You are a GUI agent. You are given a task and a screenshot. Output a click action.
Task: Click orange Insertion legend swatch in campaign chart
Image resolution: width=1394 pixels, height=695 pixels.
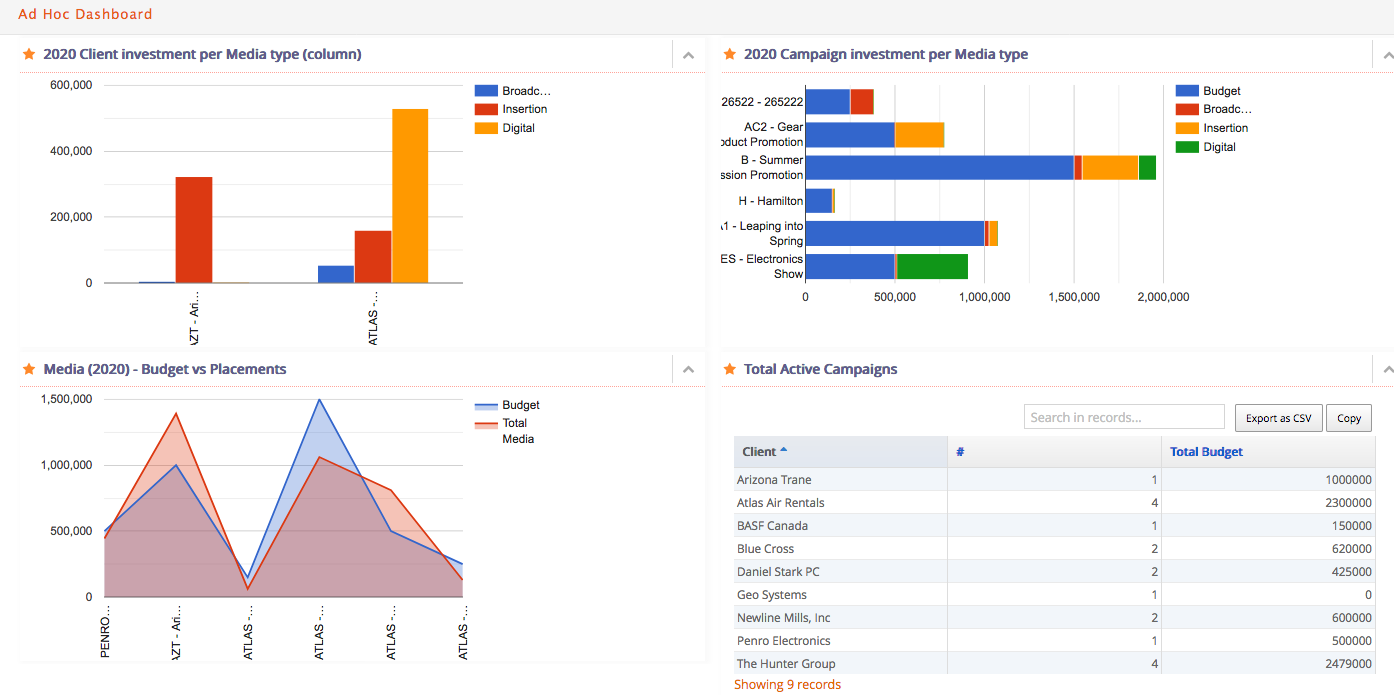coord(1187,128)
